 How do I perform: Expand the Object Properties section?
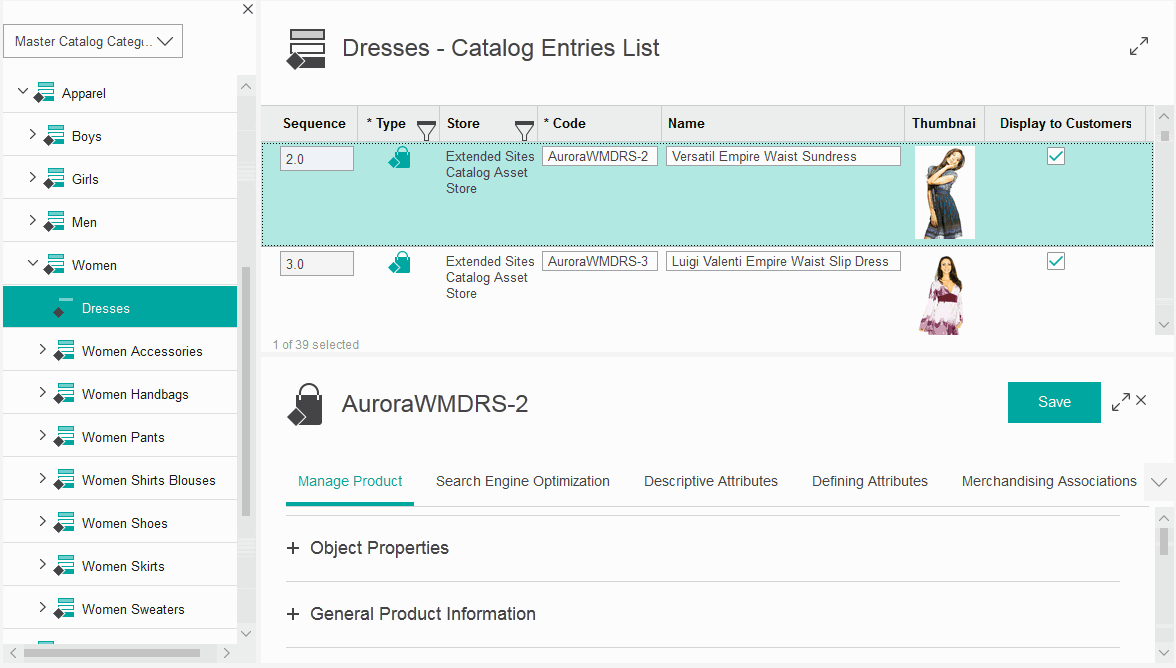point(292,548)
